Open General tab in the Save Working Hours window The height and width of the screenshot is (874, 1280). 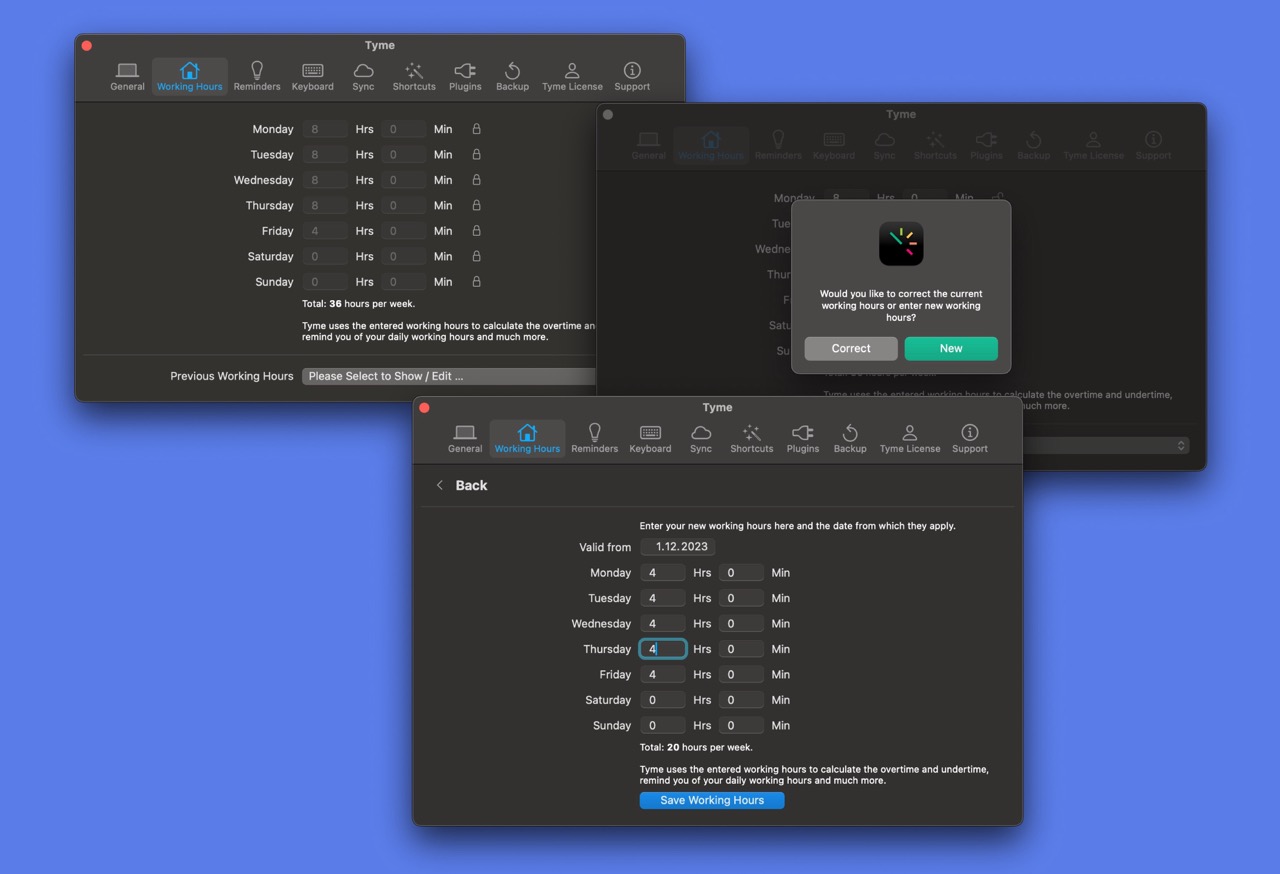click(x=465, y=438)
